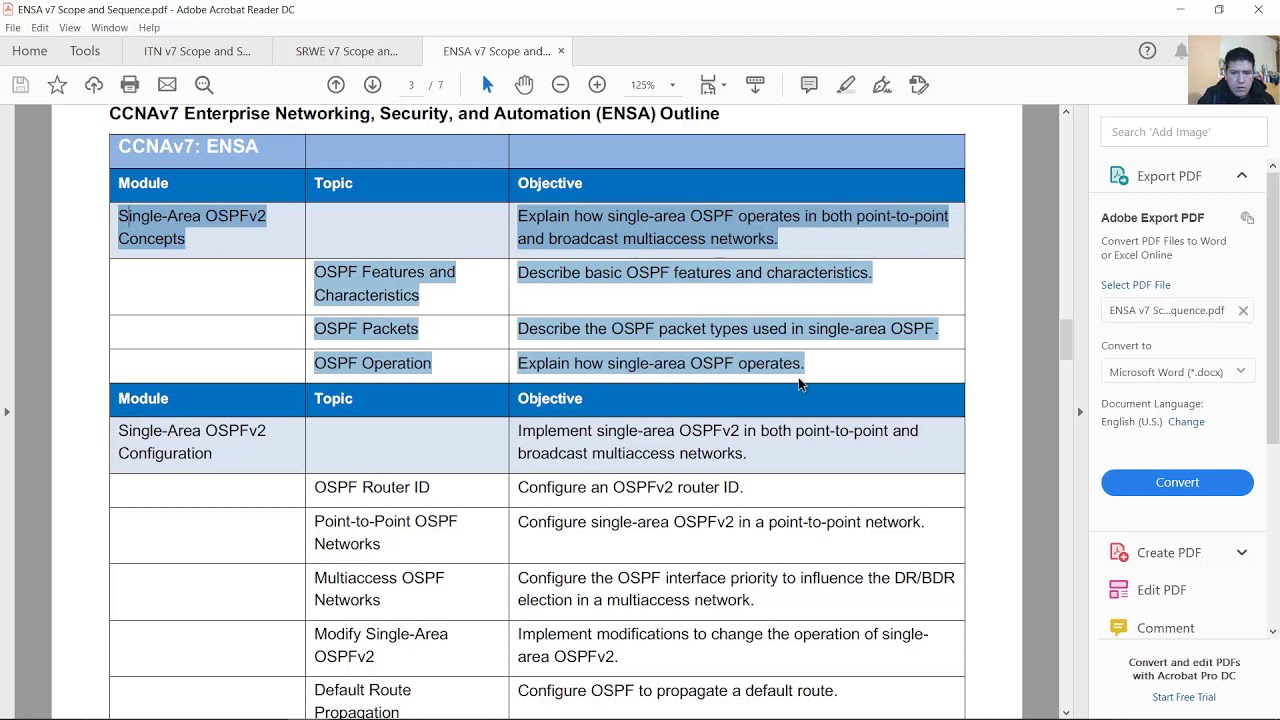This screenshot has height=720, width=1280.
Task: Collapse the Export PDF section chevron
Action: 1242,176
